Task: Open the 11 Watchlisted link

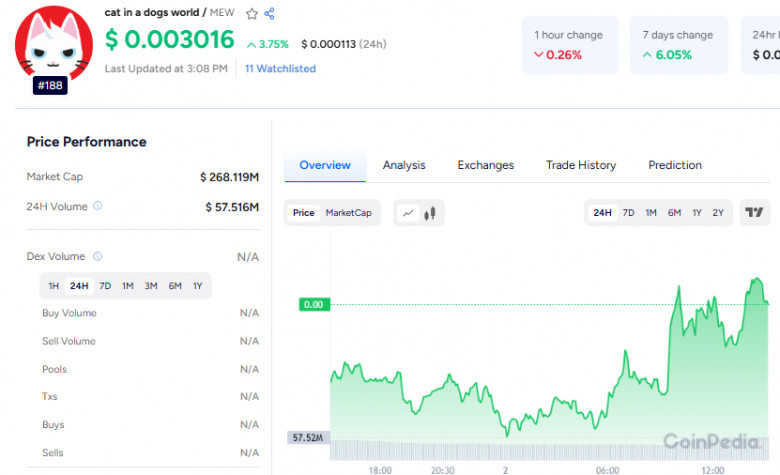Action: tap(280, 69)
